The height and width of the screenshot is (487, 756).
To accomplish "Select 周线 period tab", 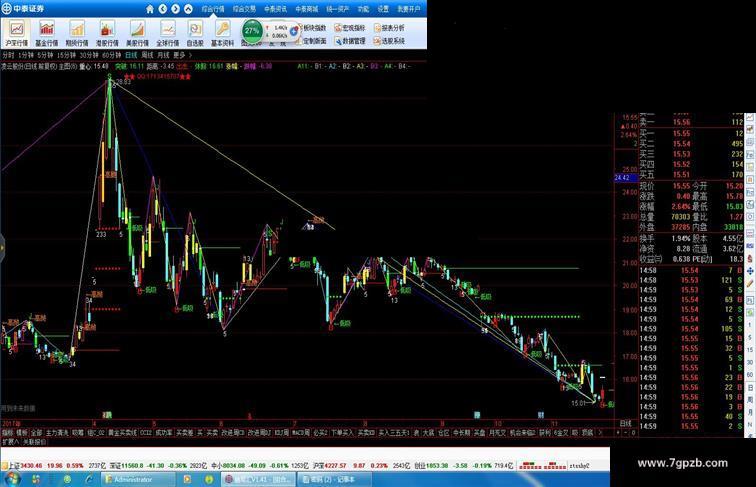I will 148,55.
